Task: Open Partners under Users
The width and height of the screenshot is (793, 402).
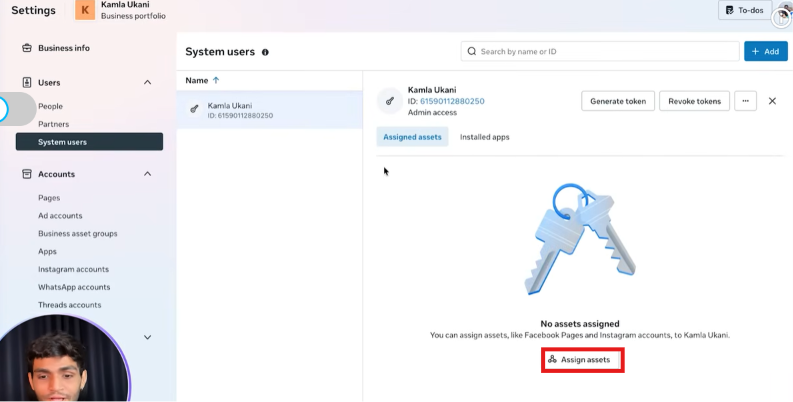Action: click(54, 124)
